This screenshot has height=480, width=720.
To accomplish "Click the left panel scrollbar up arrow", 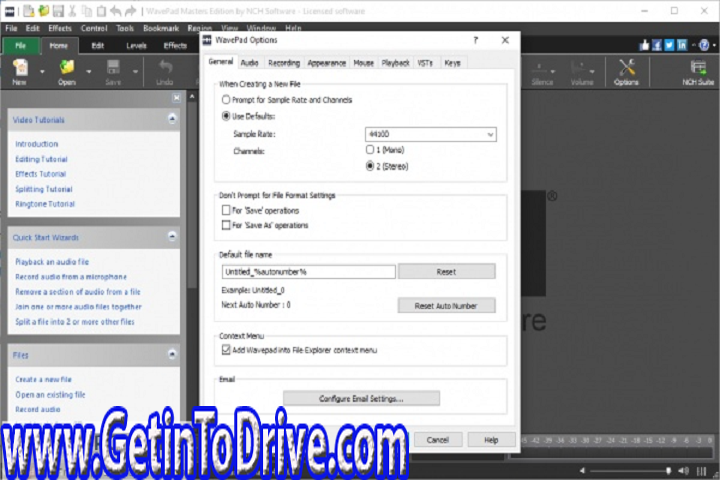I will [192, 96].
